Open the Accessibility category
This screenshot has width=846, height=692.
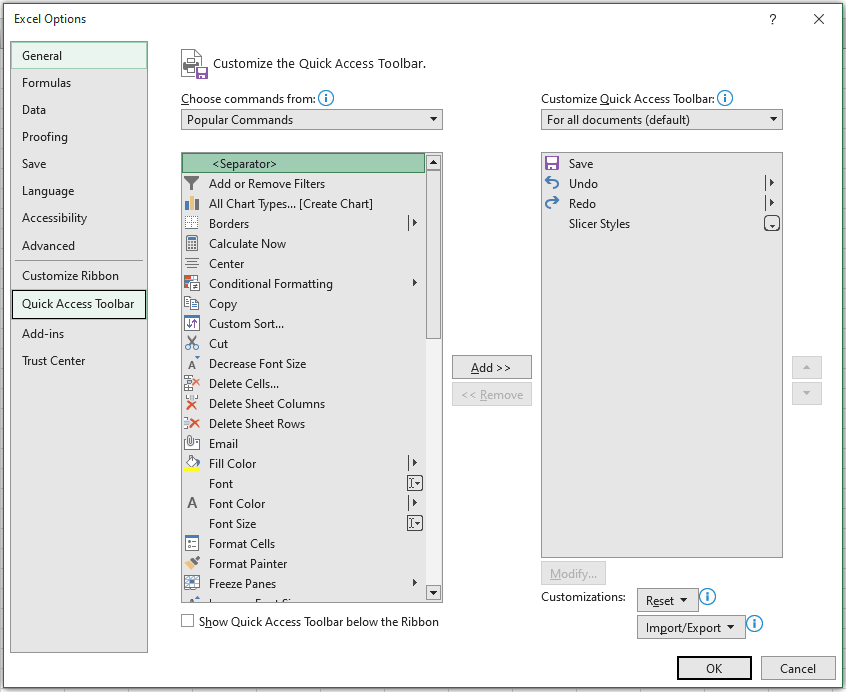(x=79, y=218)
